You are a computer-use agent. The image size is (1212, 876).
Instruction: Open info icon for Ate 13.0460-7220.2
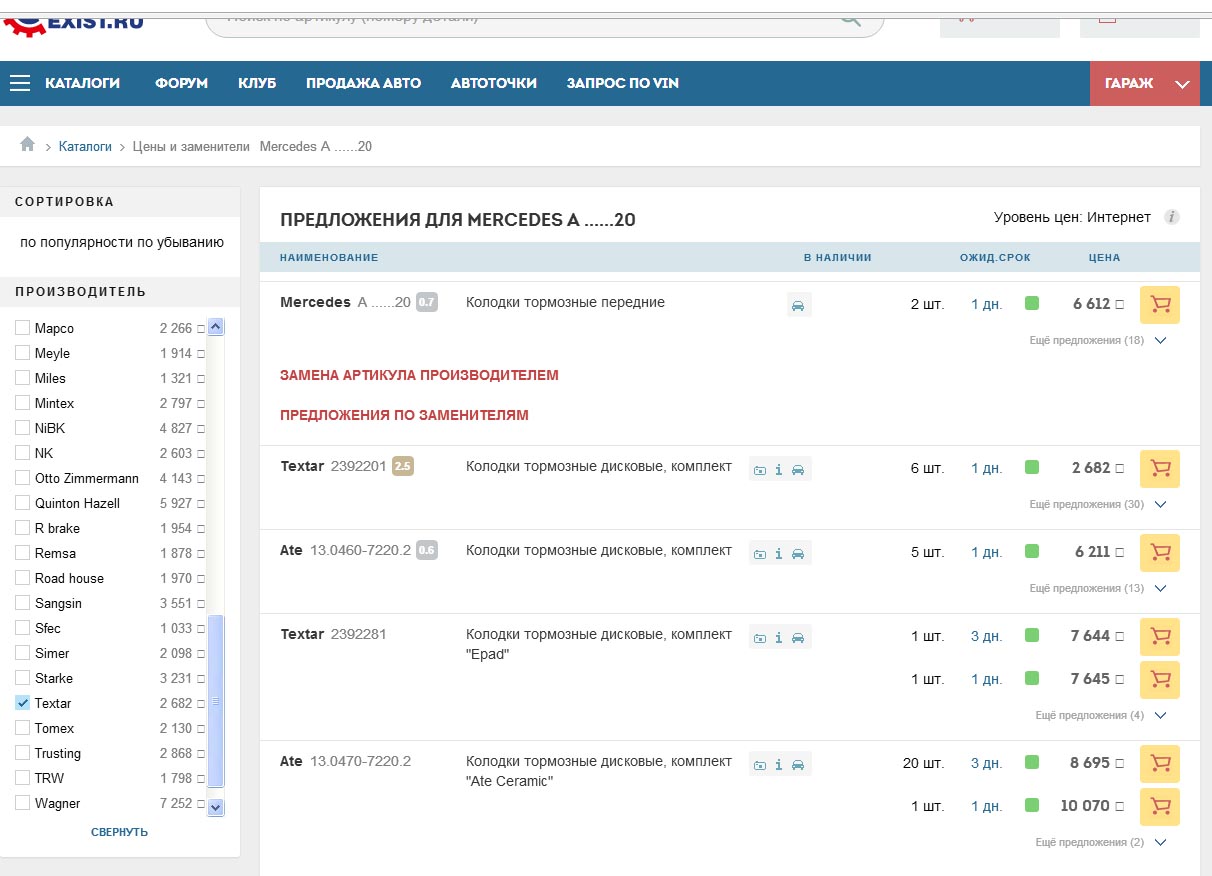point(779,553)
